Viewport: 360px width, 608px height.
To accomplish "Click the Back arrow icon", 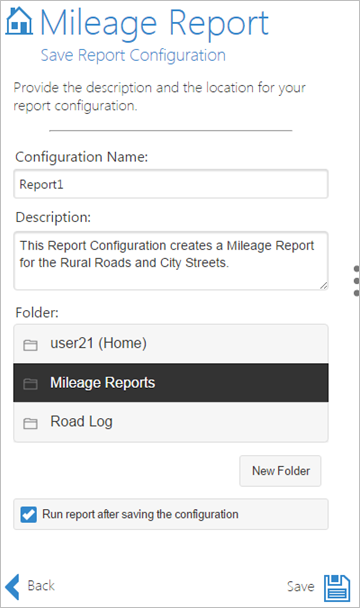I will pyautogui.click(x=12, y=587).
